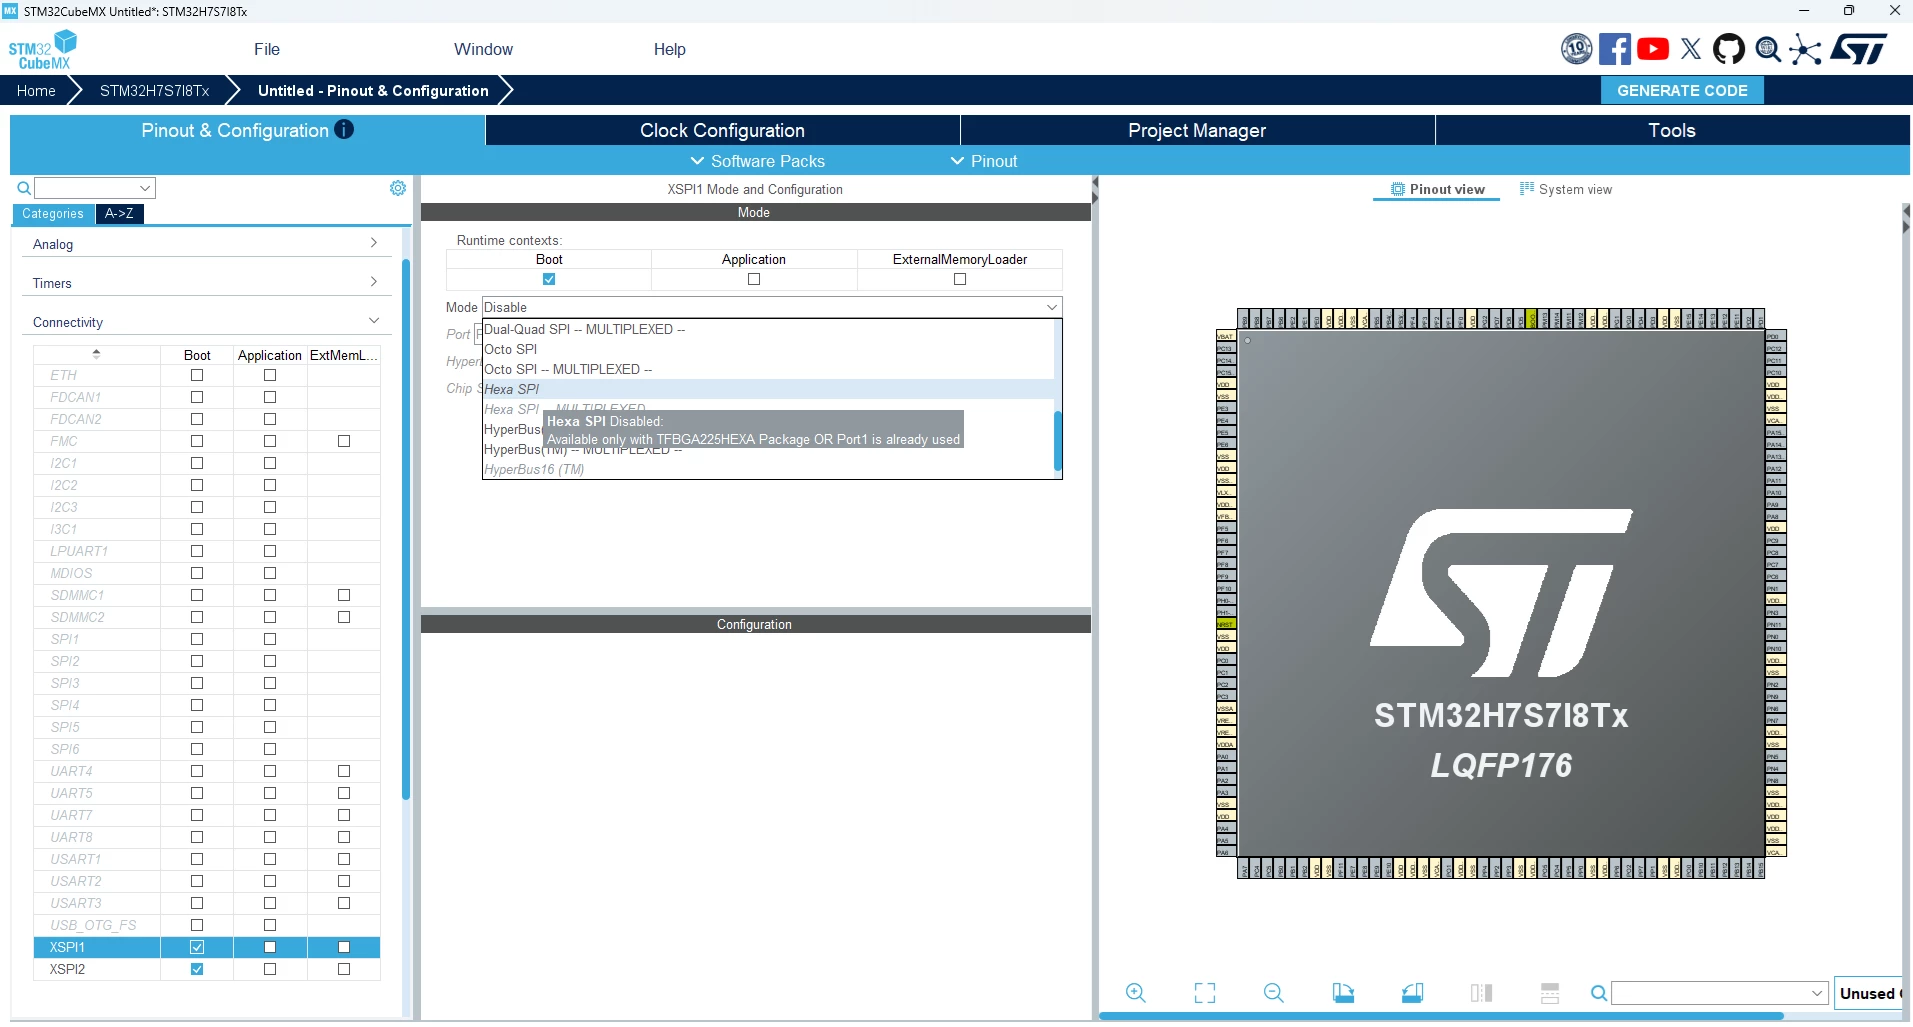1913x1027 pixels.
Task: Open the peripheral search combo box arrow
Action: (145, 188)
